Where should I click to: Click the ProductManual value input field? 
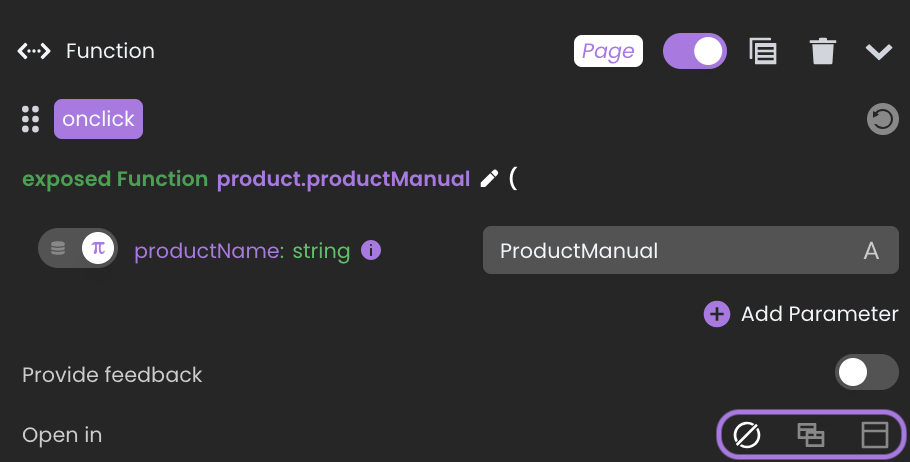[691, 250]
